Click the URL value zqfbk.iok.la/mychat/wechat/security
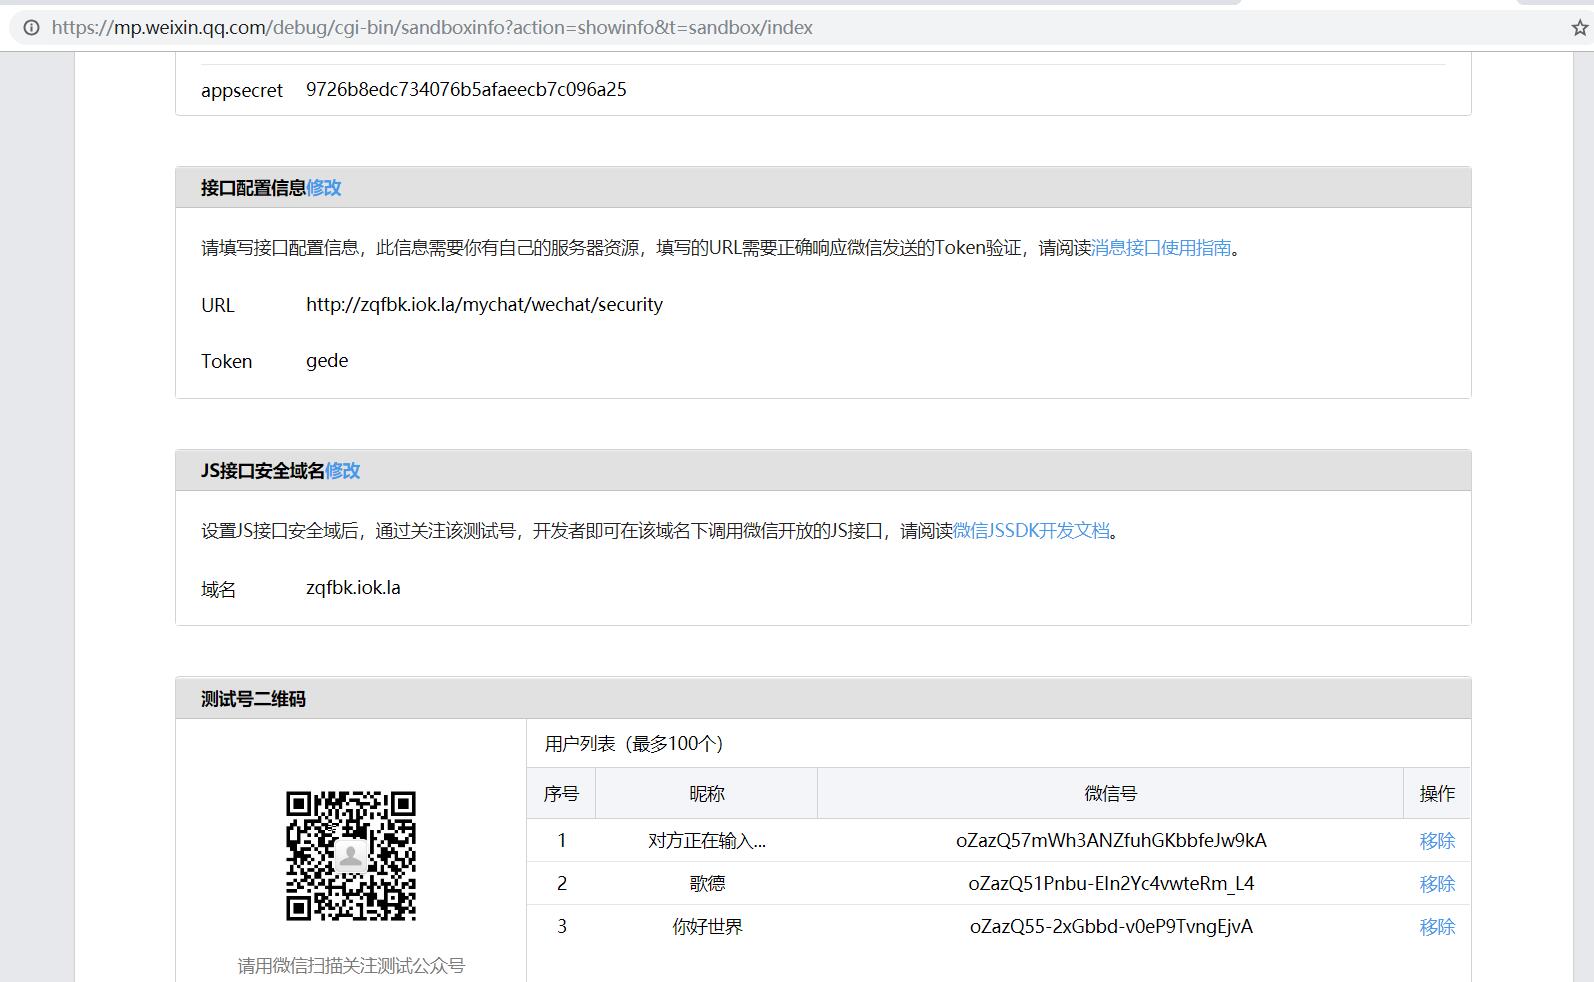This screenshot has height=982, width=1594. pyautogui.click(x=484, y=305)
